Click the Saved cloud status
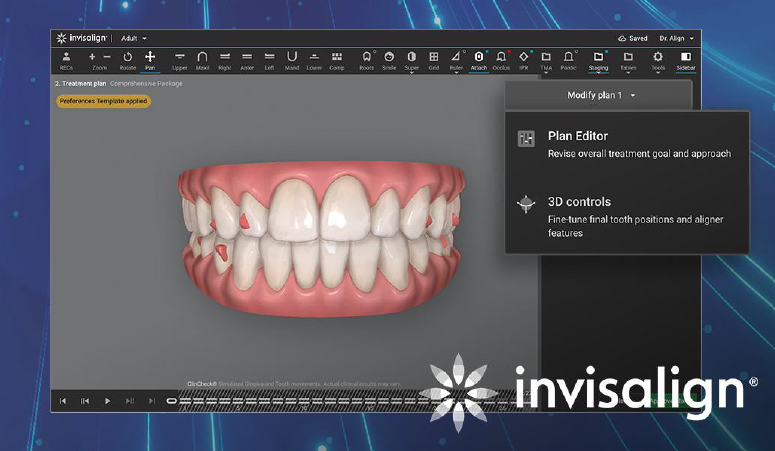The image size is (775, 451). point(633,38)
